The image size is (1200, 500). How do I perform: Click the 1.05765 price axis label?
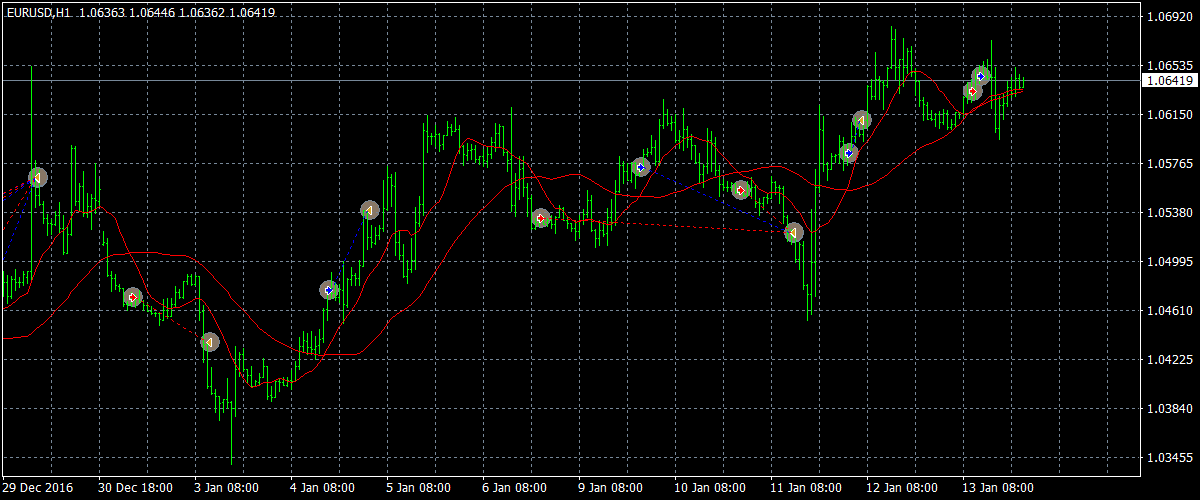(x=1170, y=164)
